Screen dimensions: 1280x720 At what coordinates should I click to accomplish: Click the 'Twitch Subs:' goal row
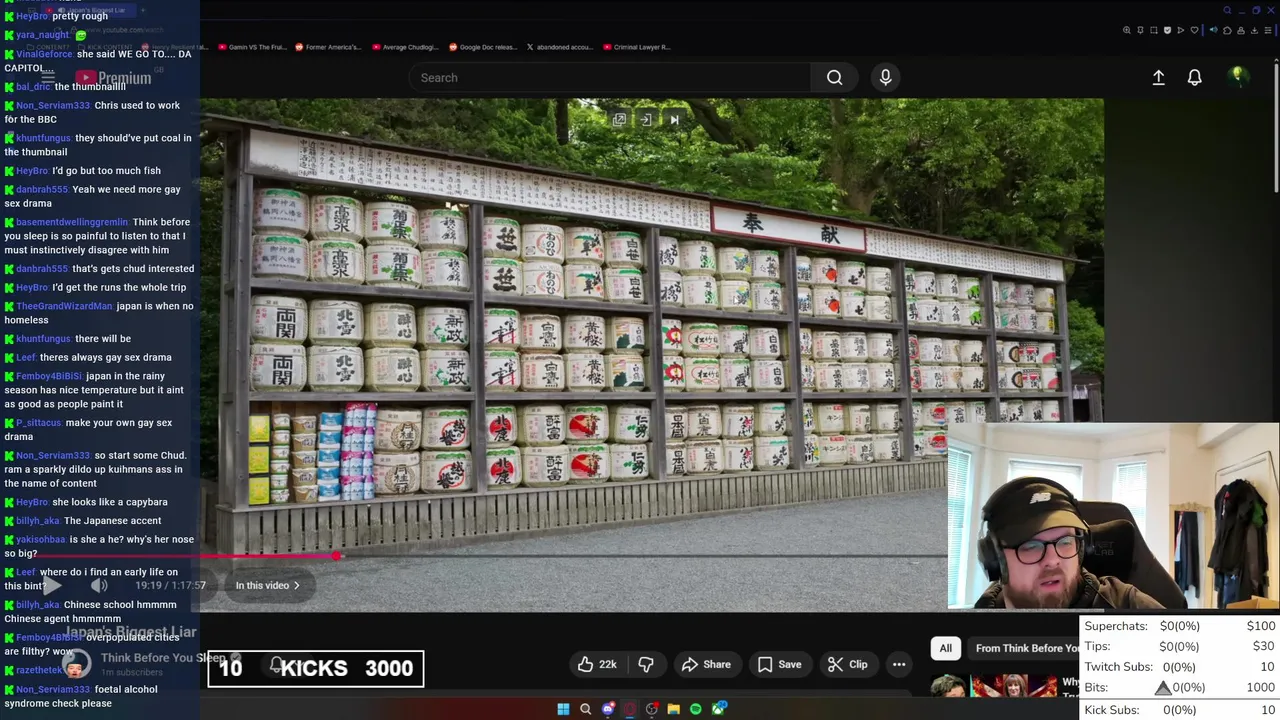pos(1180,667)
